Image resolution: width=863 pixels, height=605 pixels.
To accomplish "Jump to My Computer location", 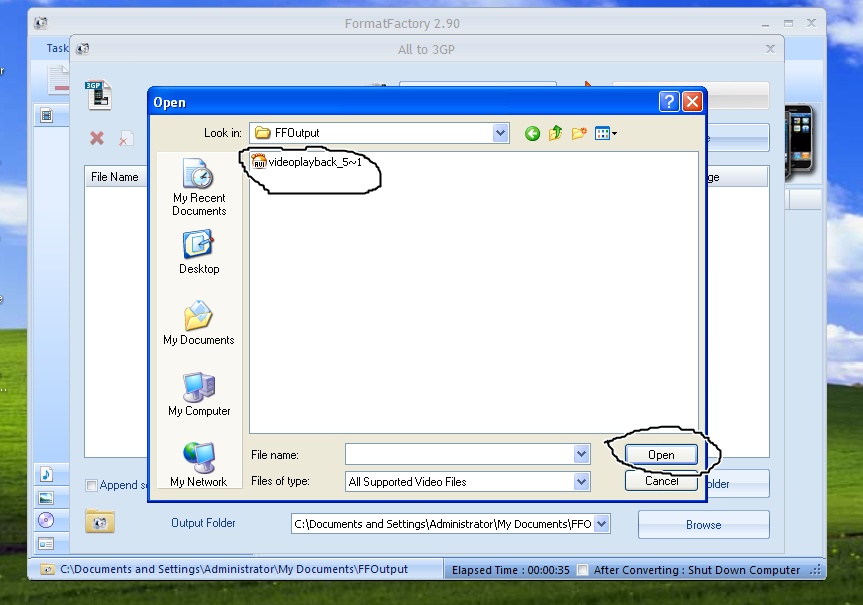I will [199, 395].
